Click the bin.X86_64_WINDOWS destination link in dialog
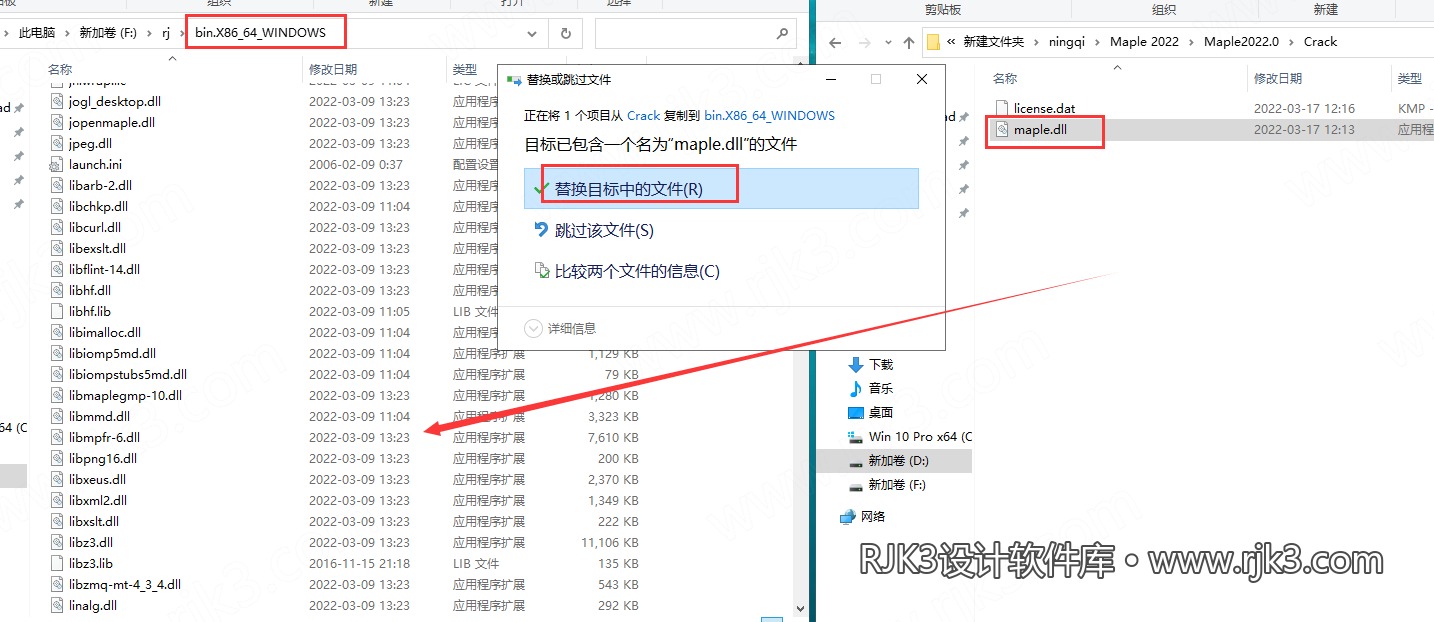This screenshot has height=622, width=1434. point(769,115)
